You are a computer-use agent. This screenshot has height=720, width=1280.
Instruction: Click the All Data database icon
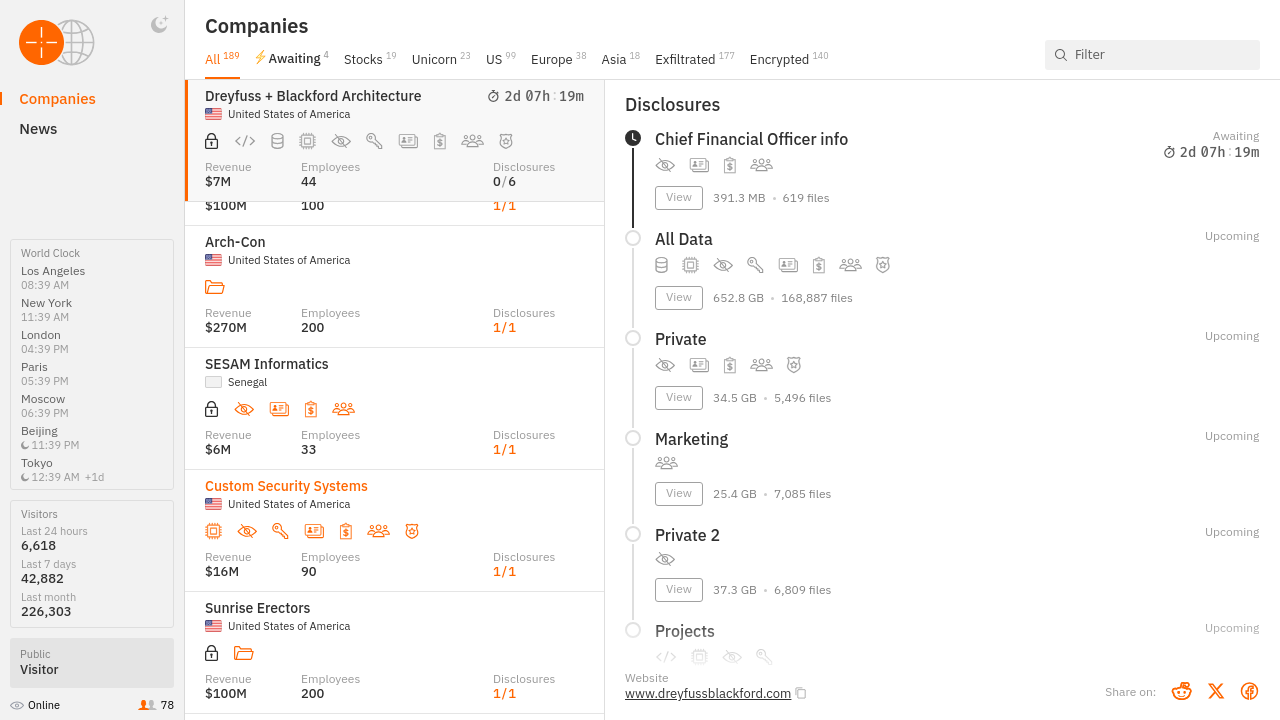pyautogui.click(x=661, y=265)
